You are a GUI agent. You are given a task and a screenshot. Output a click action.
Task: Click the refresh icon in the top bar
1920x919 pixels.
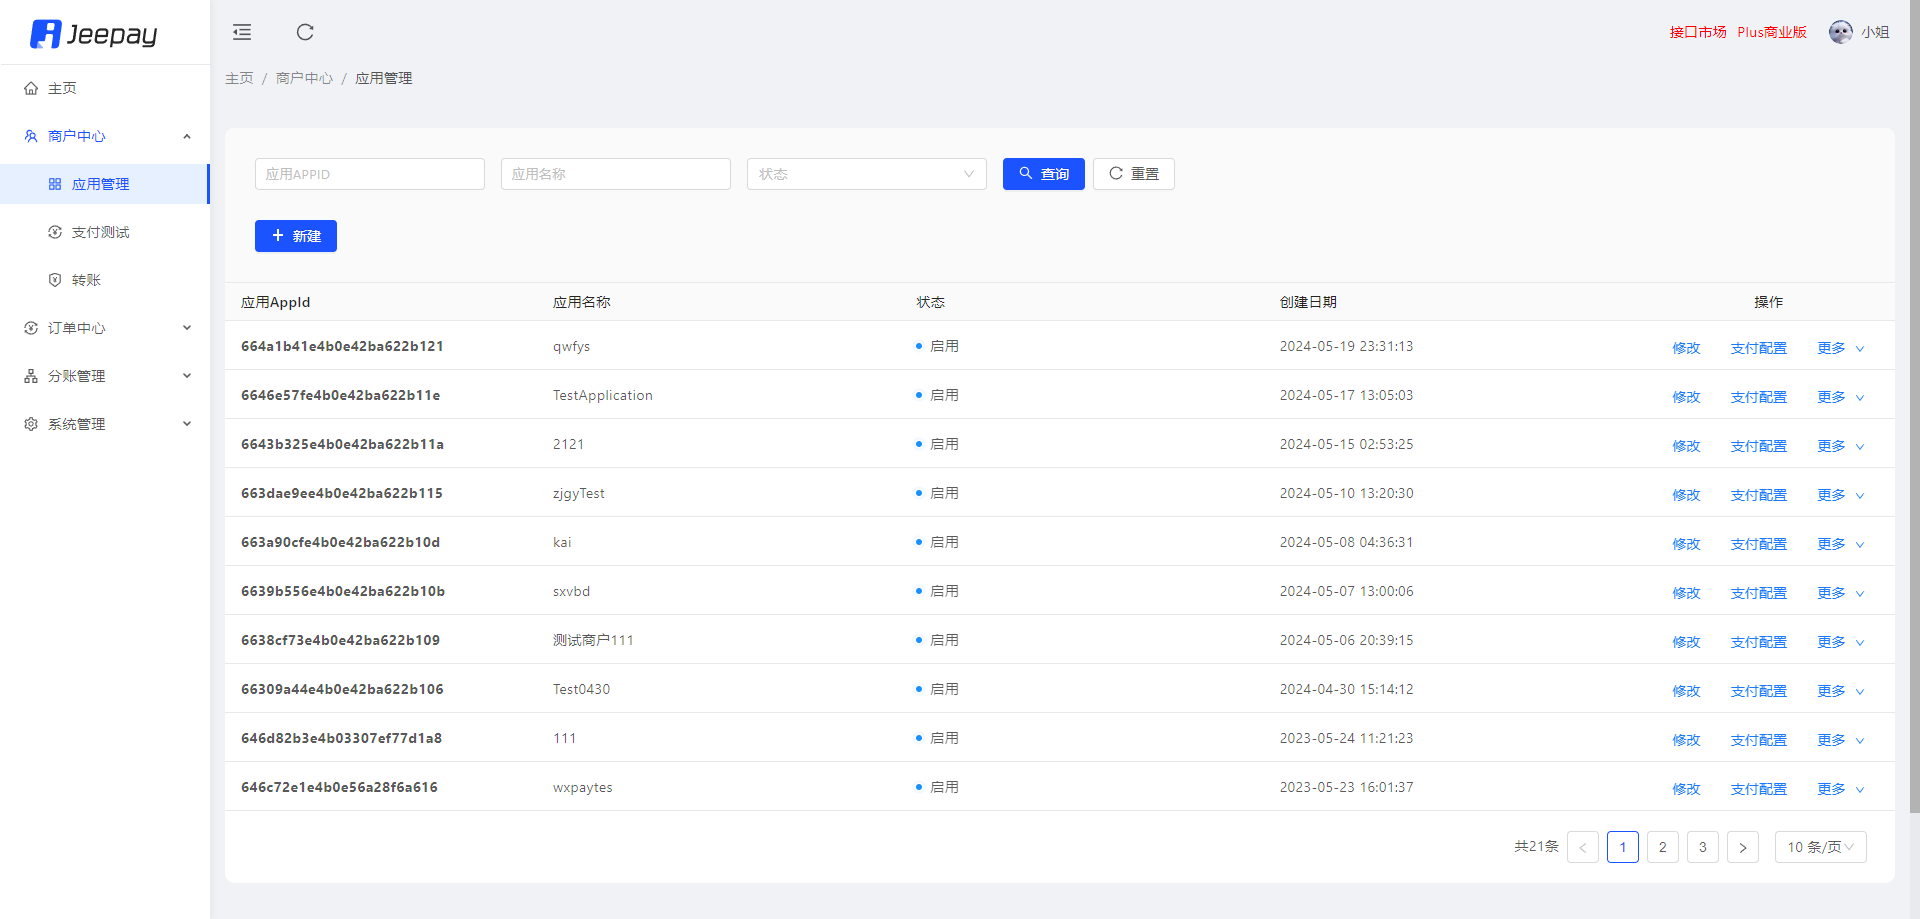pos(305,32)
